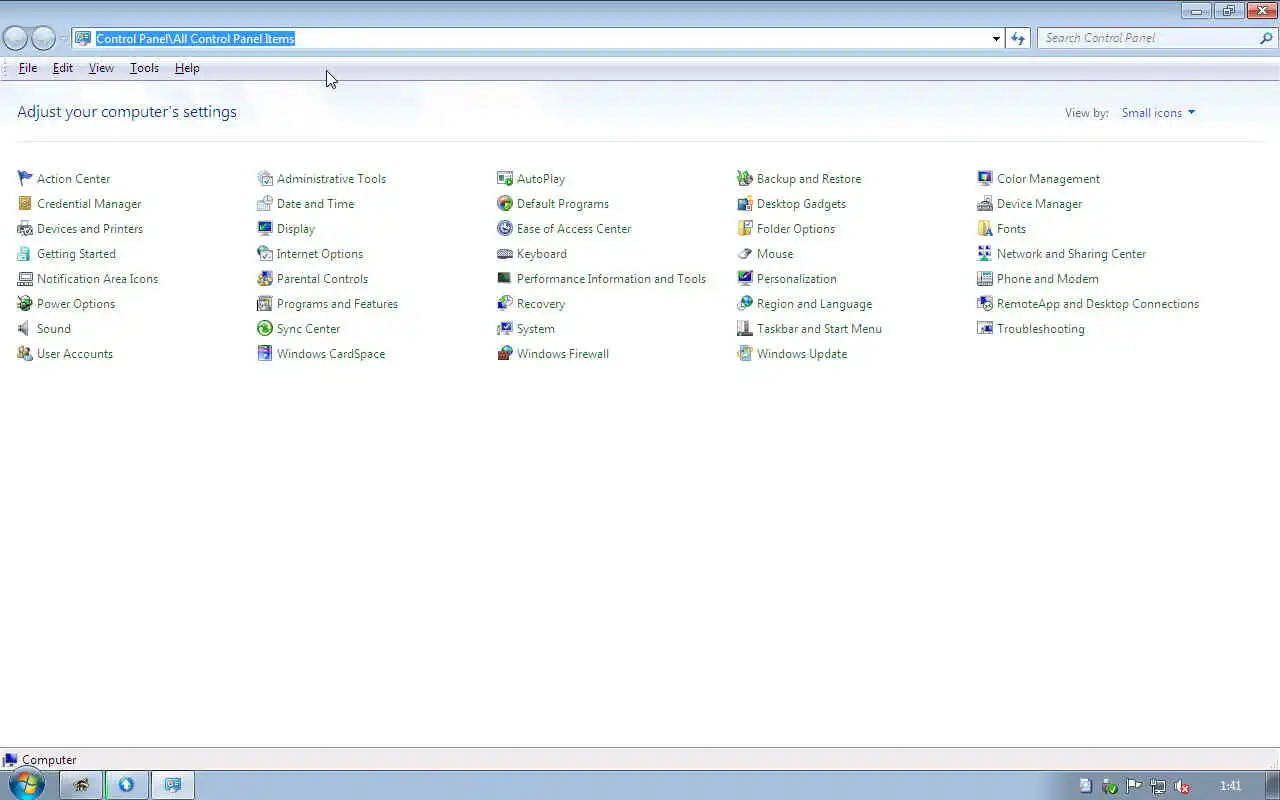Open the Taskbar and Start Menu link
Image resolution: width=1280 pixels, height=800 pixels.
(x=819, y=329)
